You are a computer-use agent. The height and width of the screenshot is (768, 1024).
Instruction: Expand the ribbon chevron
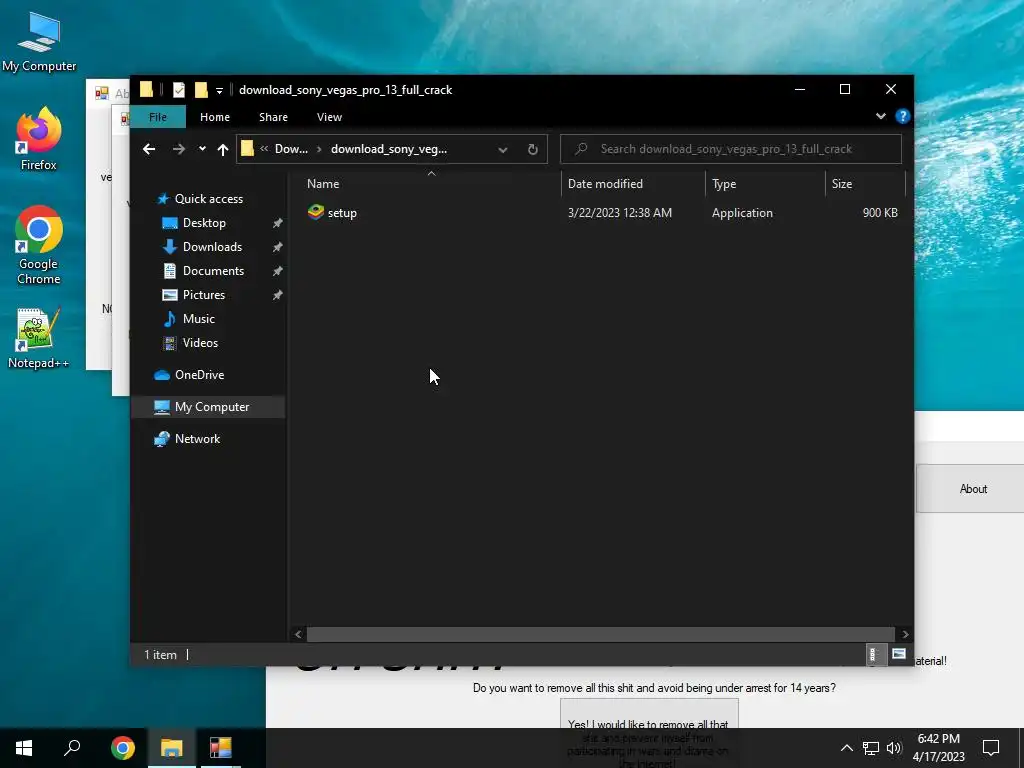[x=881, y=116]
